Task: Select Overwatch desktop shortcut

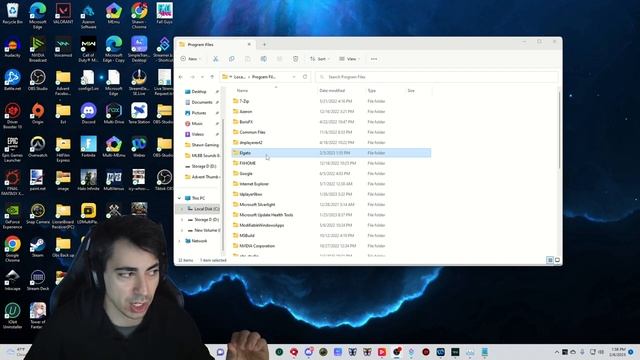Action: pyautogui.click(x=38, y=147)
